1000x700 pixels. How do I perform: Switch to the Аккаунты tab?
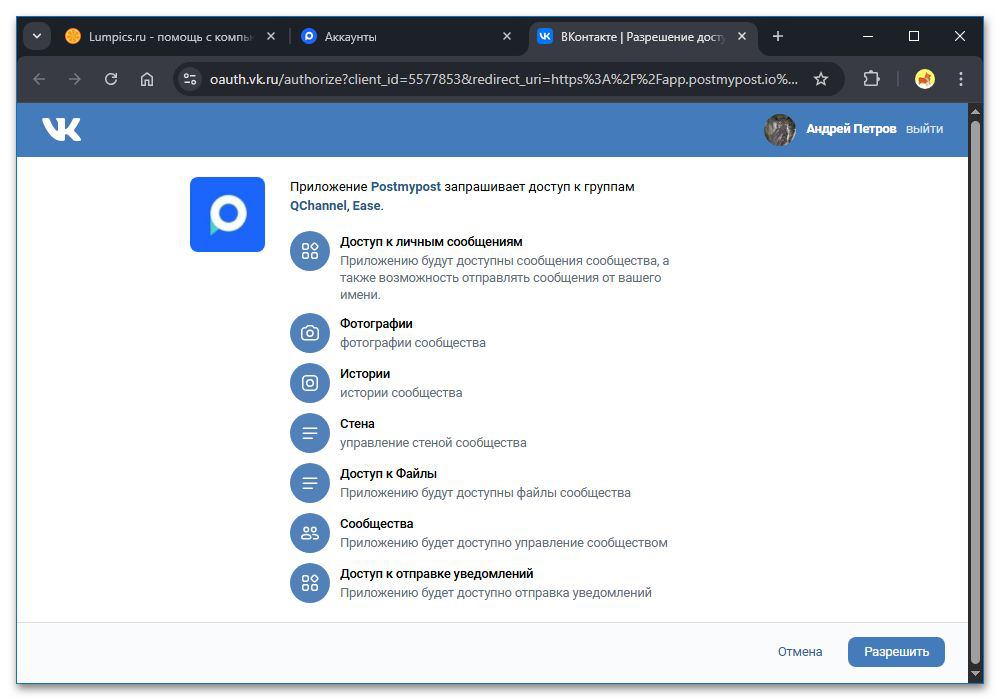tap(406, 37)
